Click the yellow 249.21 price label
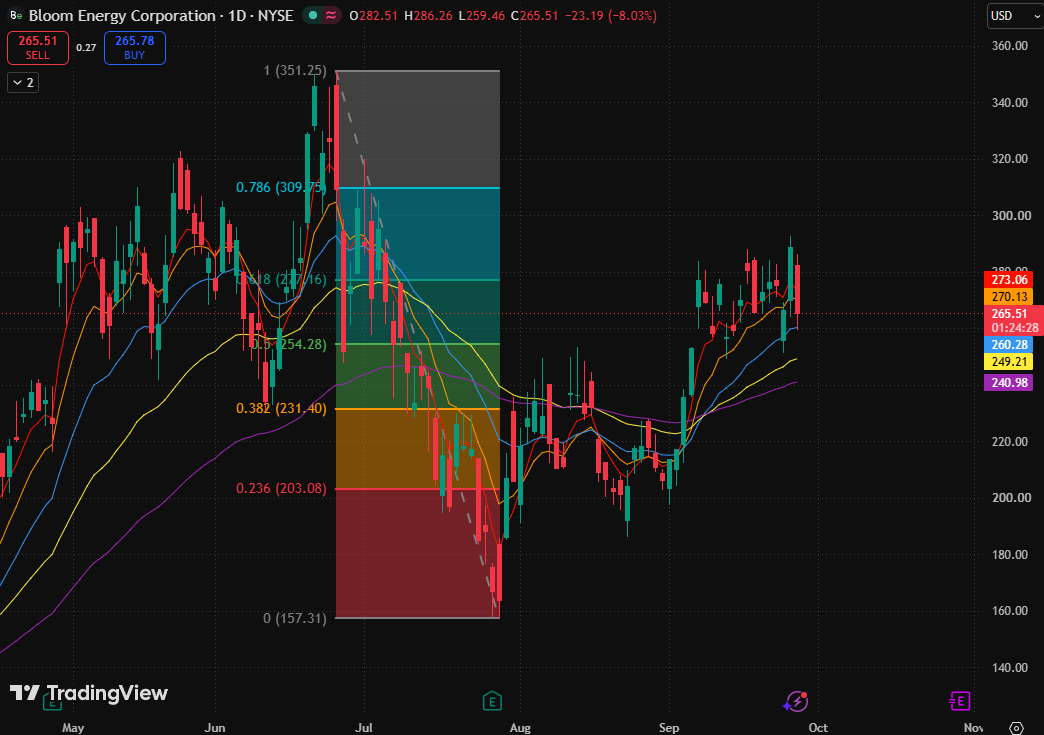This screenshot has height=735, width=1044. (1009, 362)
